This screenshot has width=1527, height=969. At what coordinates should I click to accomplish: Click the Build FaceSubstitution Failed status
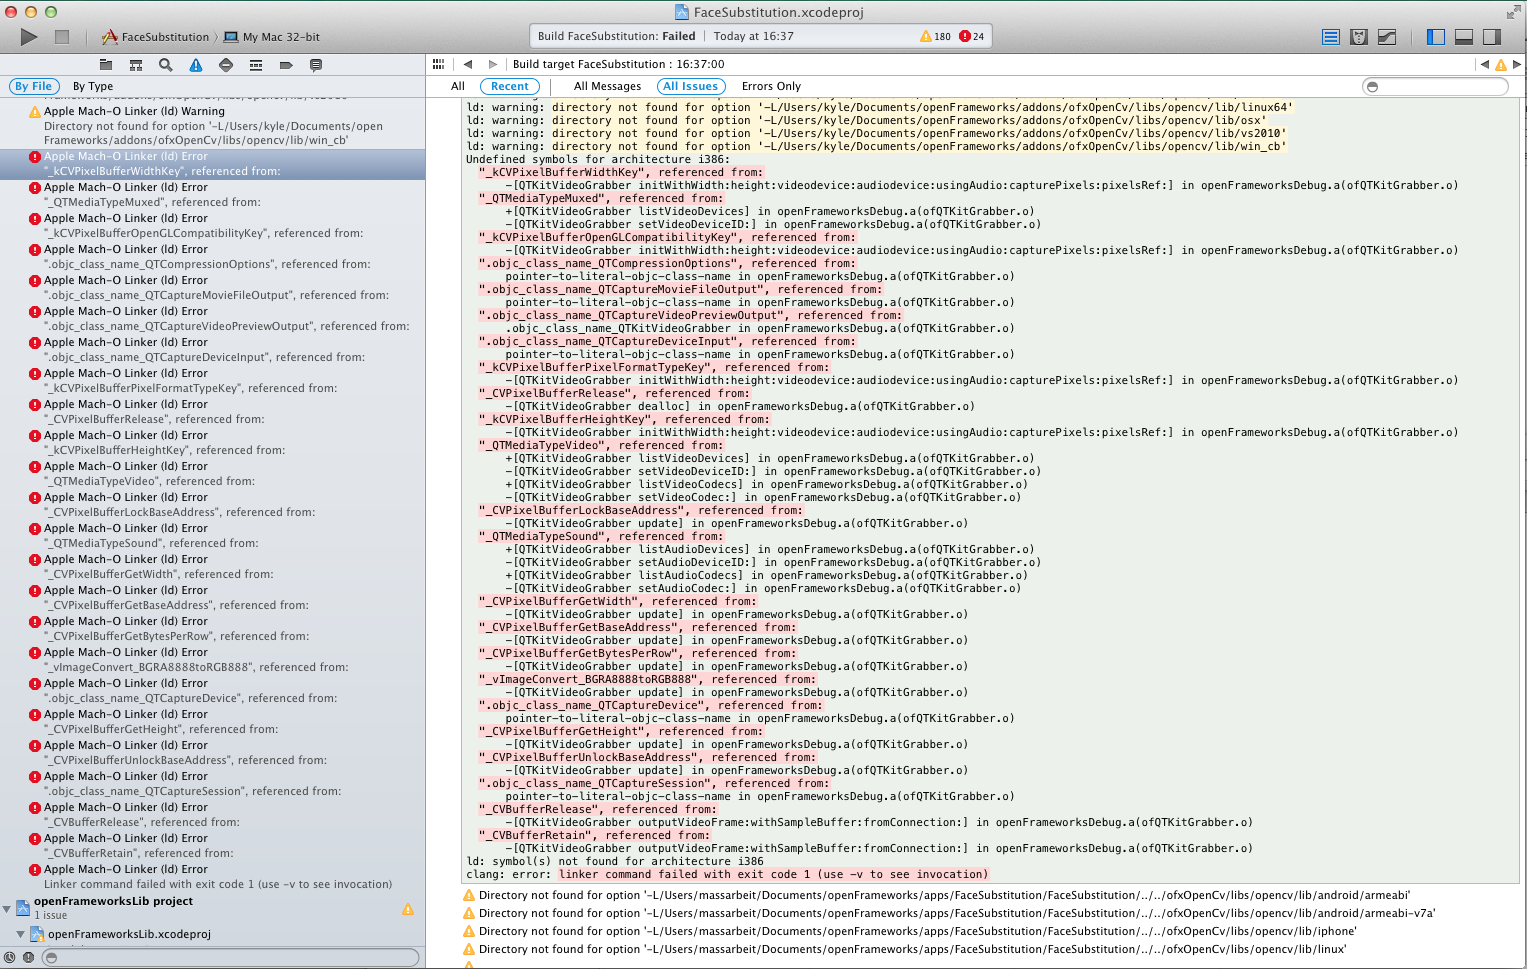616,36
